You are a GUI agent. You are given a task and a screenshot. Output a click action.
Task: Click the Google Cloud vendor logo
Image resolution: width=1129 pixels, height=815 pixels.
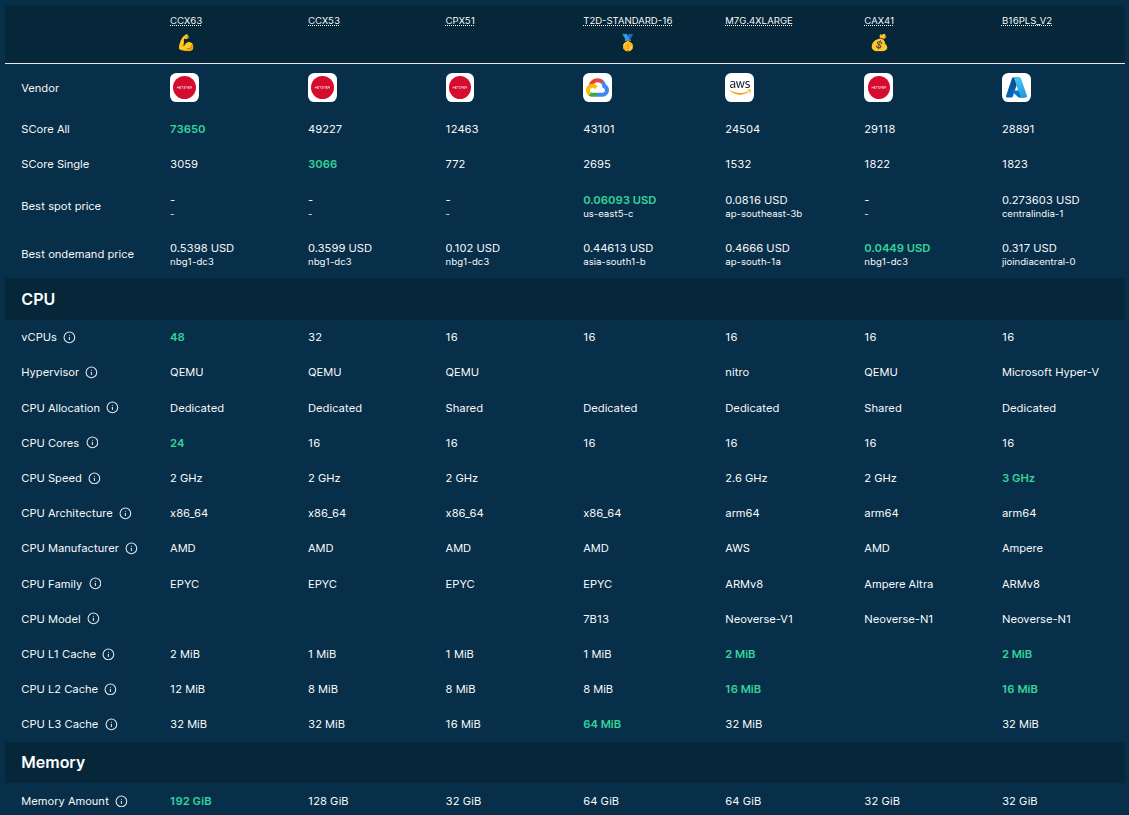pos(597,88)
